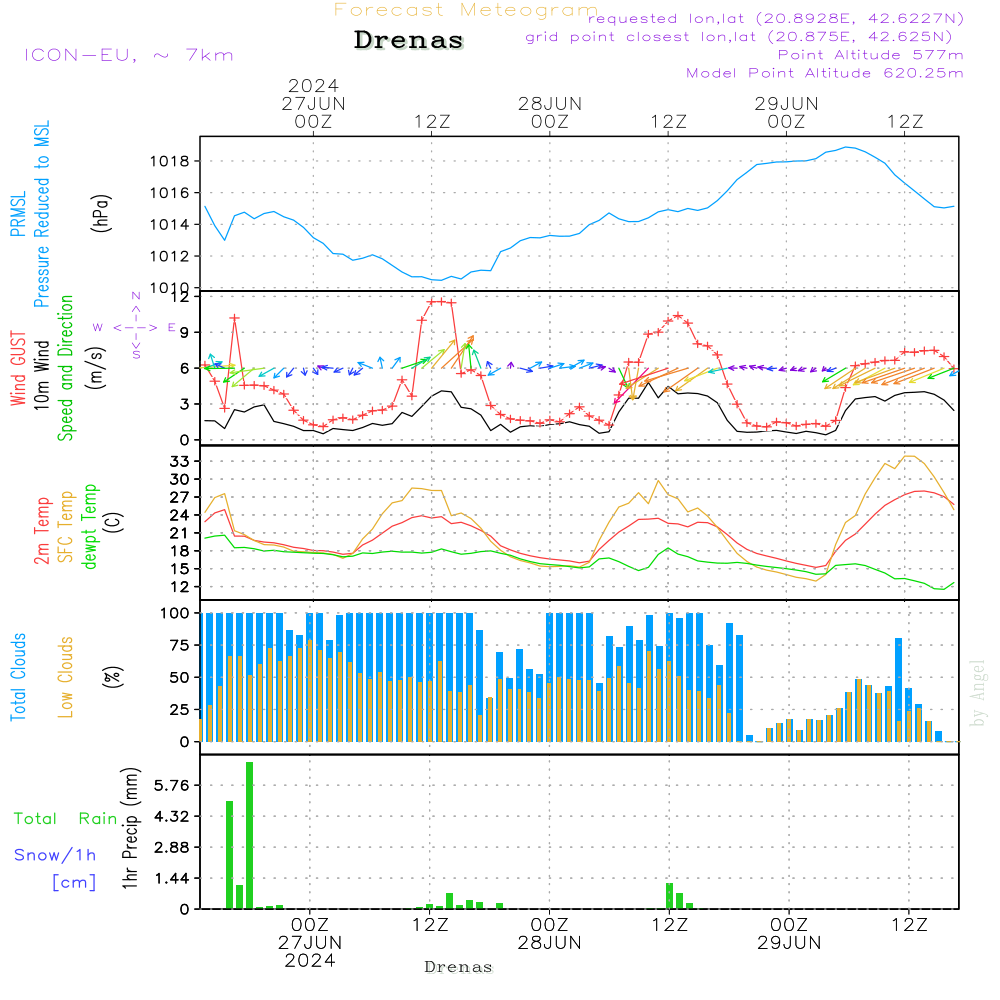
Task: Click the 29JUN 00Z label on top axis
Action: coord(786,112)
